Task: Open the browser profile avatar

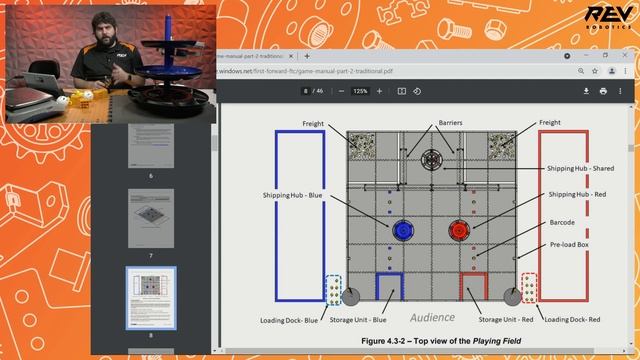Action: (611, 71)
